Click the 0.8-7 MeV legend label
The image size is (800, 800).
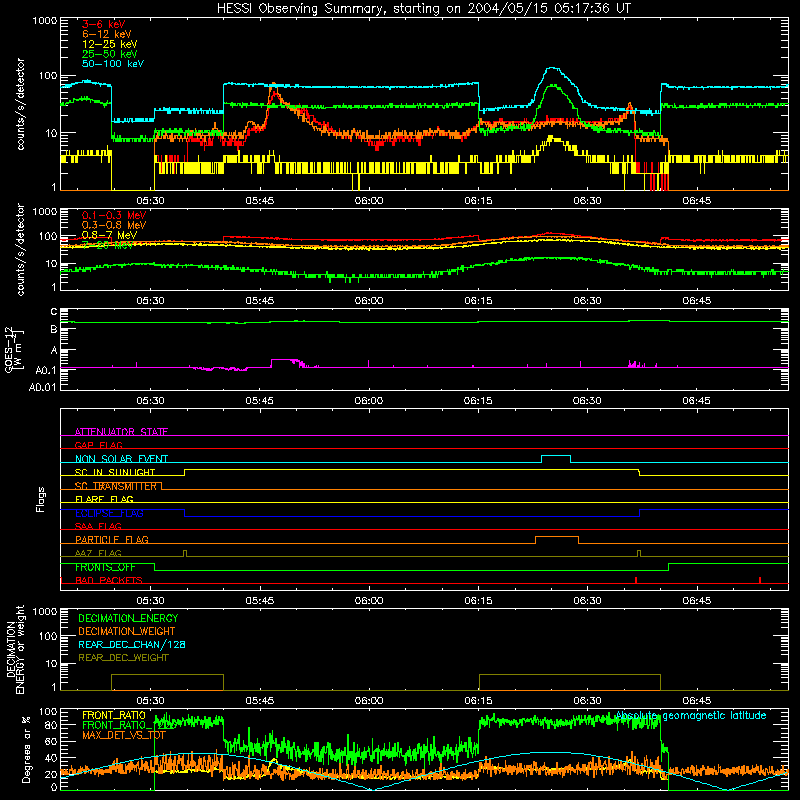[x=109, y=235]
